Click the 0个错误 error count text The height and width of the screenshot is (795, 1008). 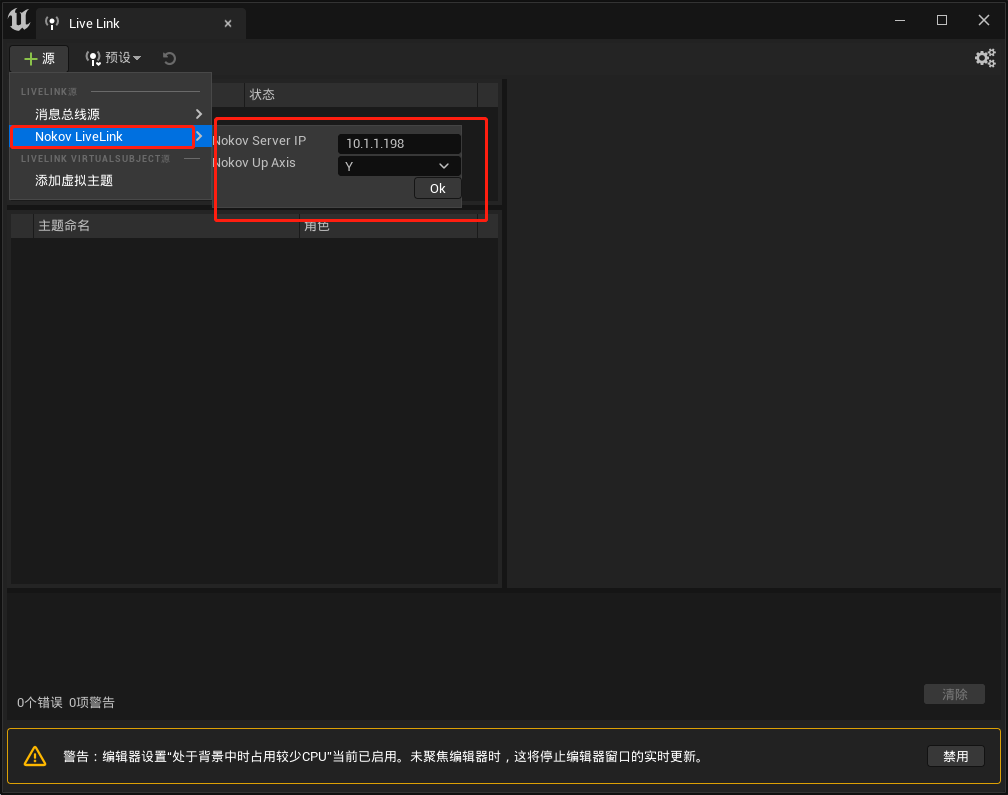coord(39,702)
